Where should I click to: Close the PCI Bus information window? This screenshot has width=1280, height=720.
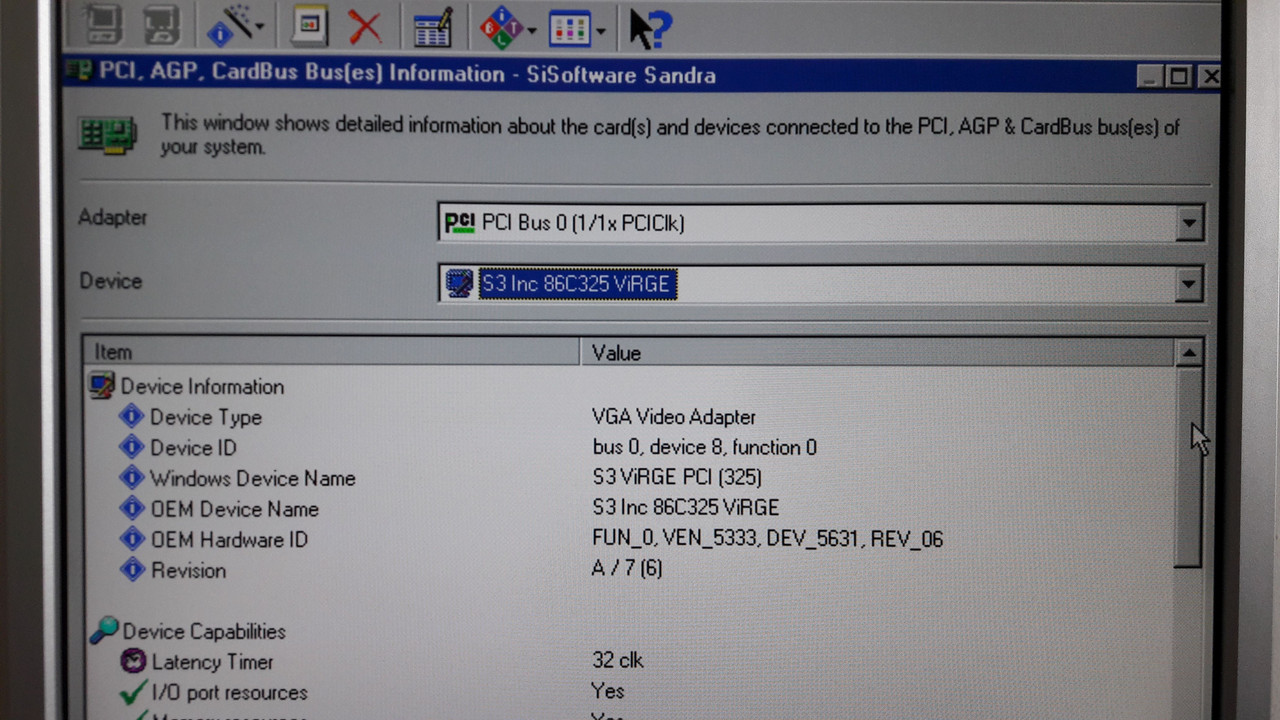[x=1209, y=77]
